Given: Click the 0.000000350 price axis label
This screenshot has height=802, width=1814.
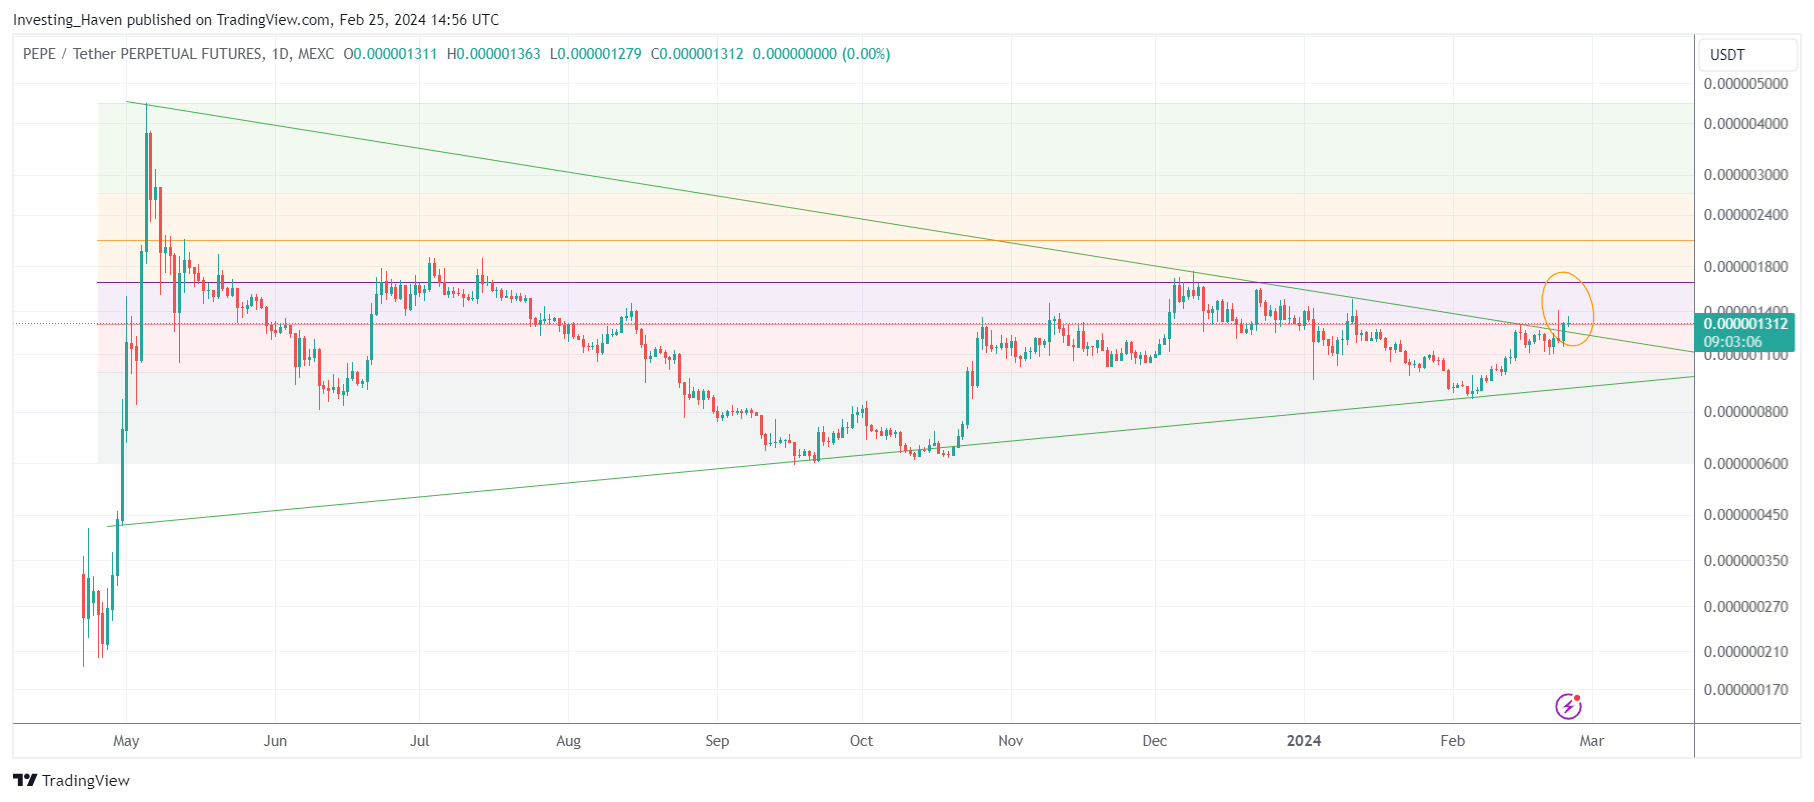Looking at the screenshot, I should (1746, 560).
